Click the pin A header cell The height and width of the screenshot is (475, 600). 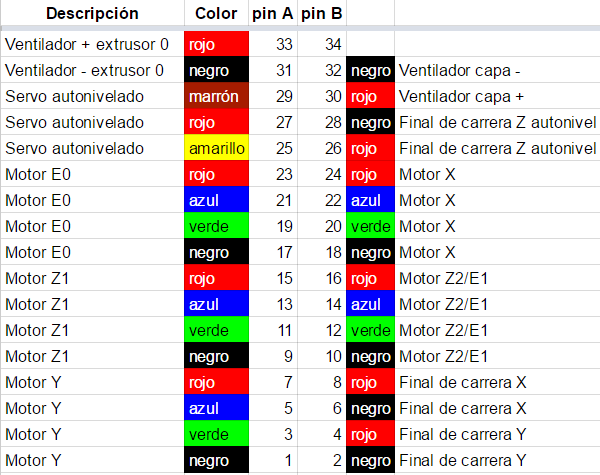(273, 13)
